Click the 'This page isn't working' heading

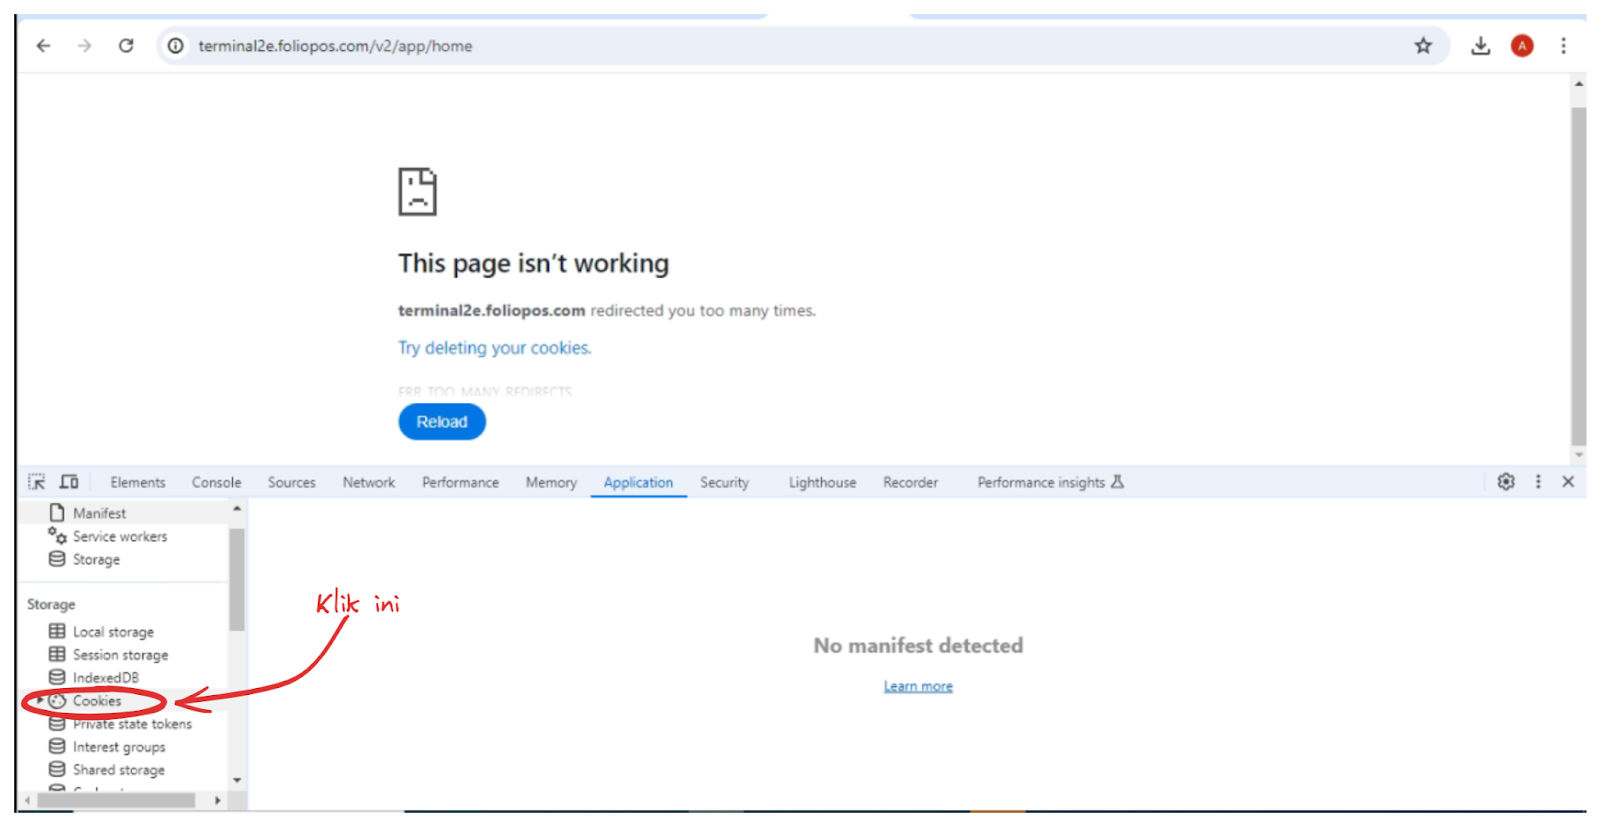point(533,263)
